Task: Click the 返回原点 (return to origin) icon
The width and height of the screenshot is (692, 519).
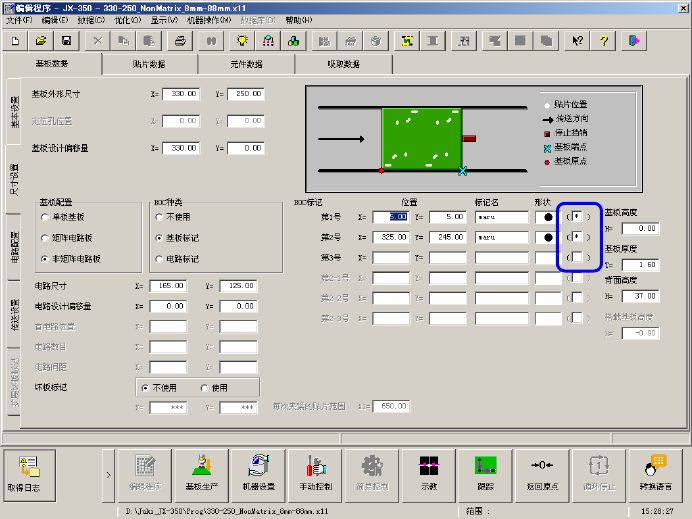Action: [542, 470]
